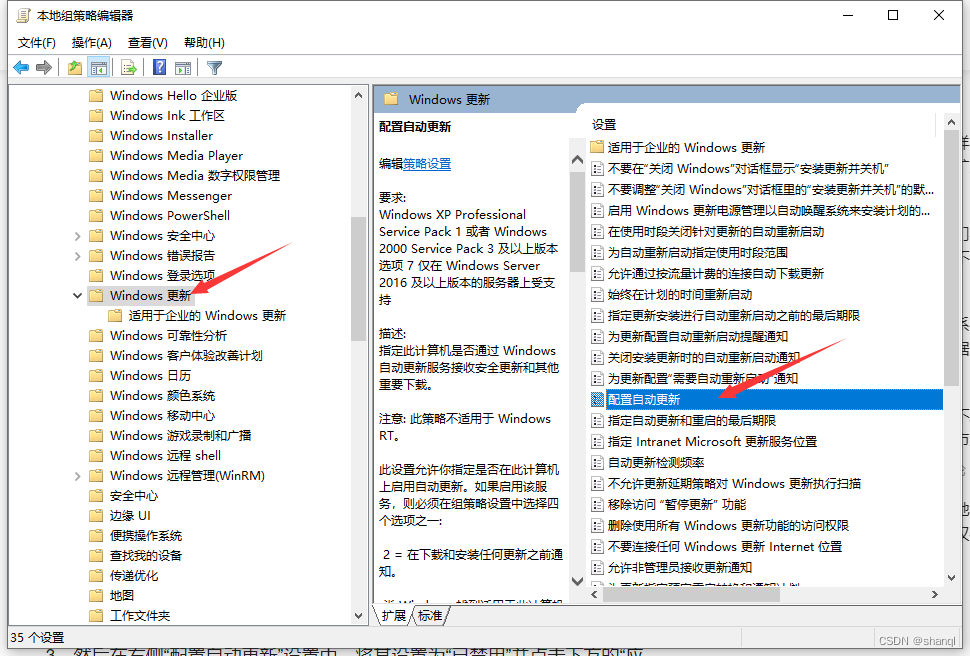Click the Back arrow toolbar icon
The height and width of the screenshot is (656, 970).
tap(21, 67)
